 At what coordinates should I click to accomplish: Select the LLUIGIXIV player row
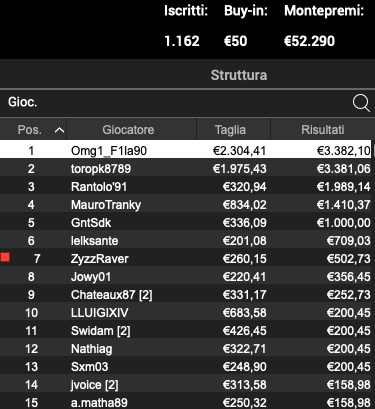[187, 312]
